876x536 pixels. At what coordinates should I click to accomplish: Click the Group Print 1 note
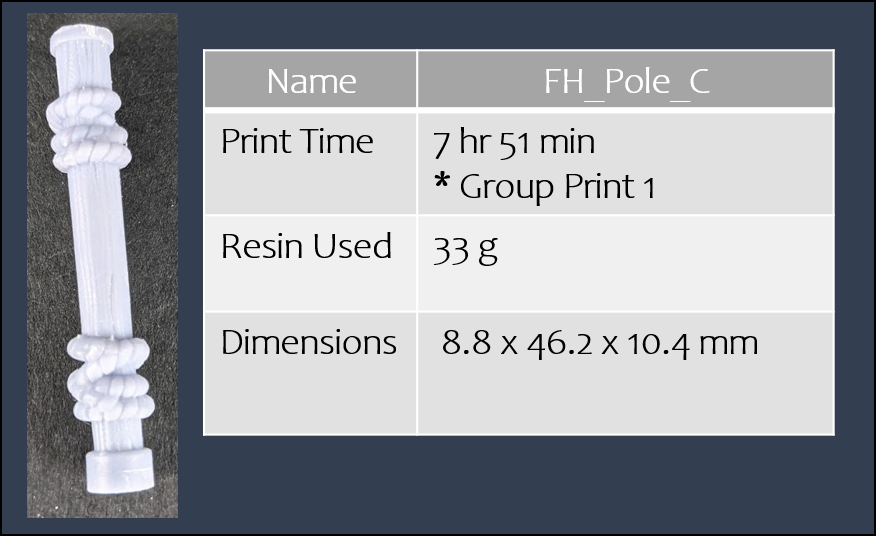pyautogui.click(x=557, y=187)
